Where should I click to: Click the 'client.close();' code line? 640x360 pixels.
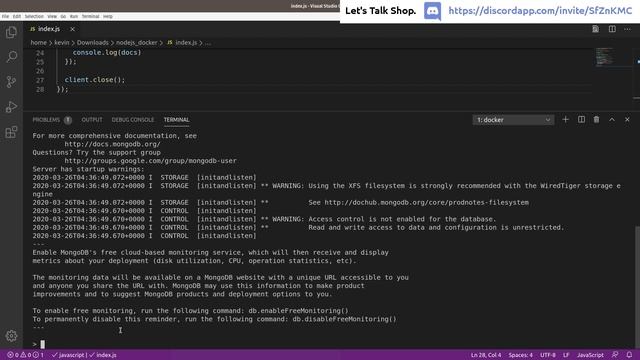(95, 80)
